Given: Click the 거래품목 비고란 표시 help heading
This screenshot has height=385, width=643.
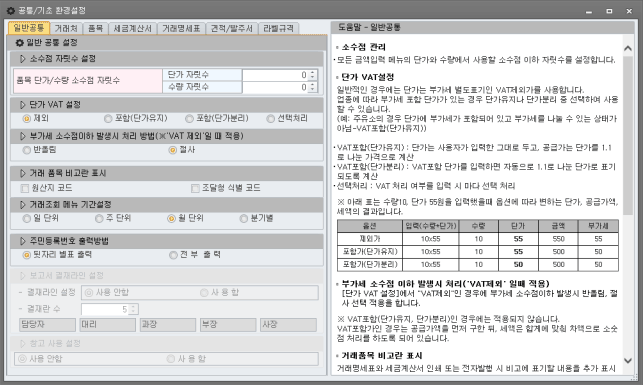Looking at the screenshot, I should (x=382, y=355).
